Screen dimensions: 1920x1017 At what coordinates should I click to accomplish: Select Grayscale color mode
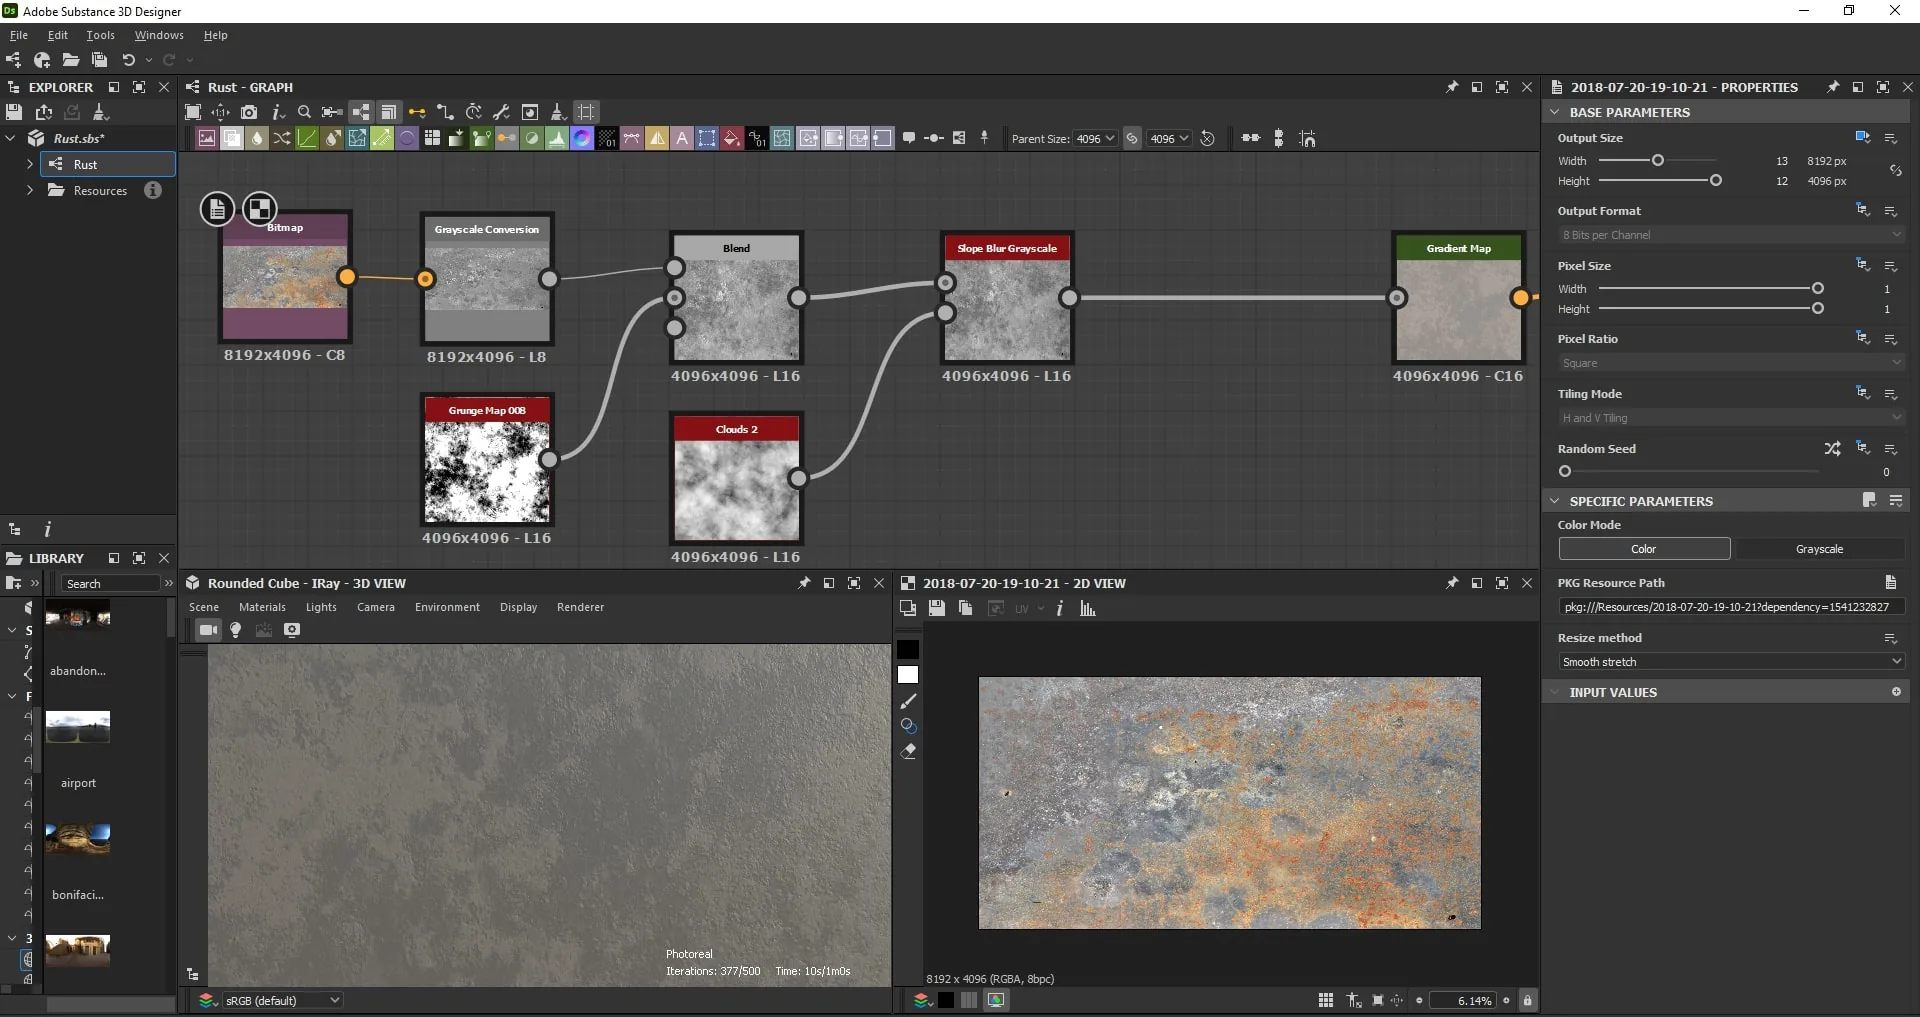click(1819, 549)
